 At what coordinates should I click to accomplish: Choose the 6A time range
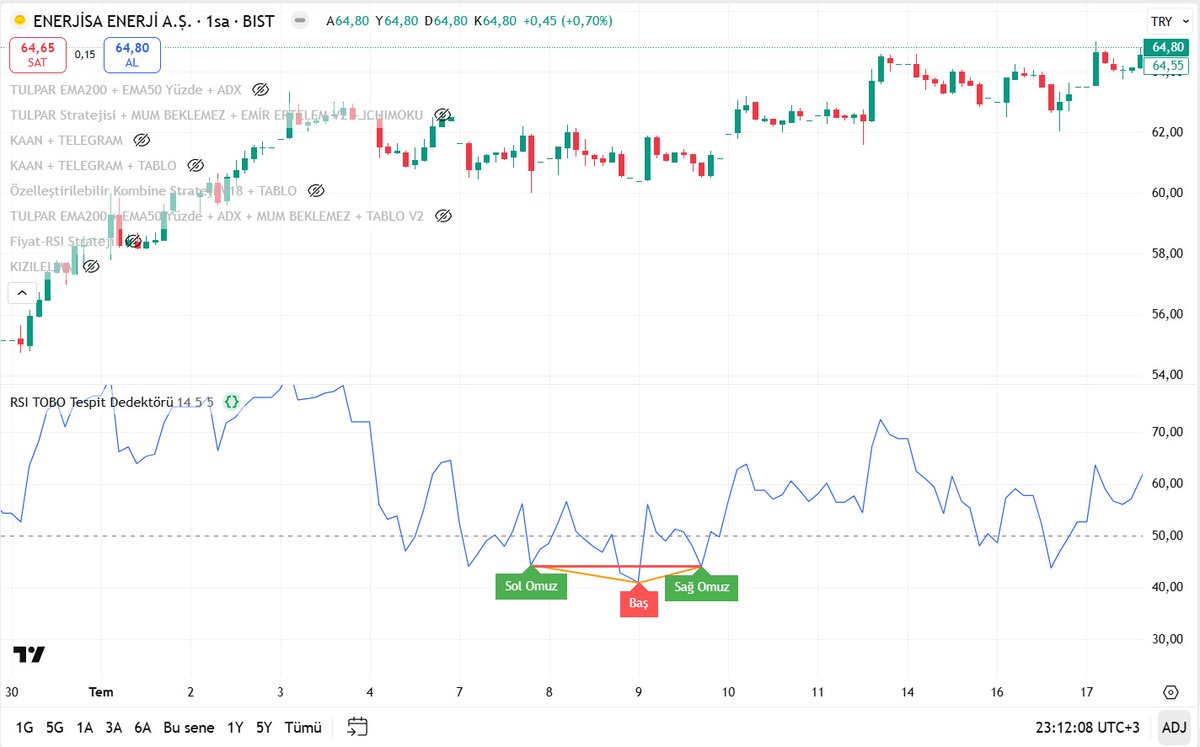click(x=143, y=727)
